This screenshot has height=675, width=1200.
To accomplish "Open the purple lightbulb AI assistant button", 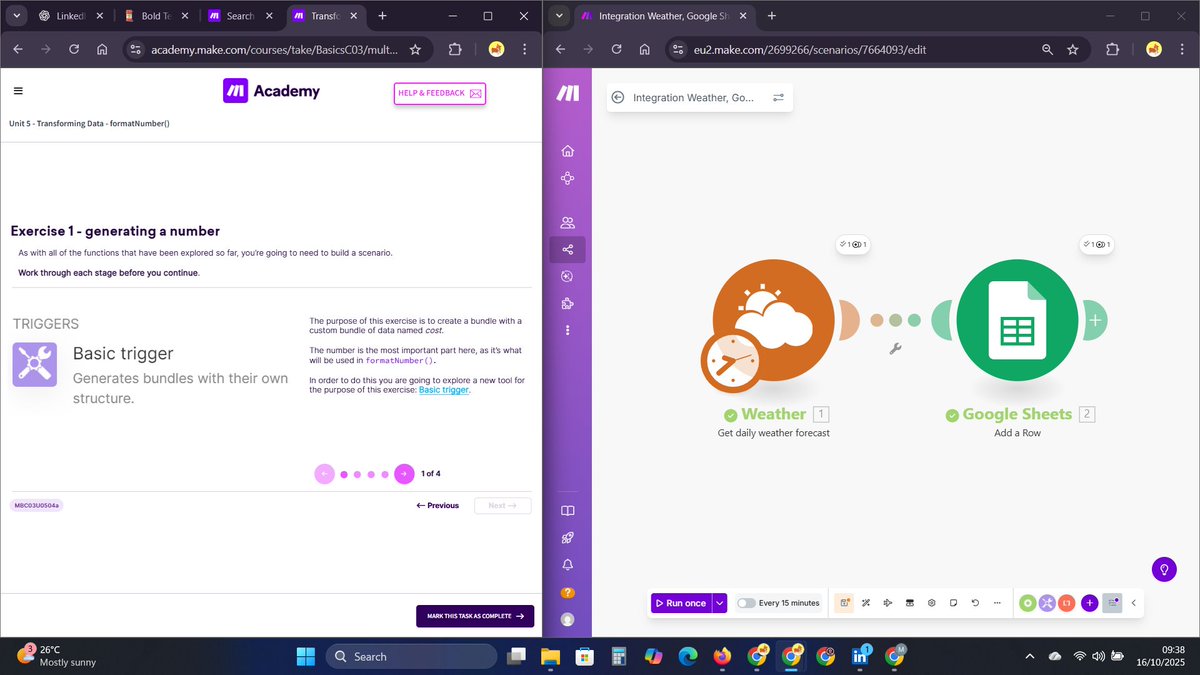I will [1163, 569].
